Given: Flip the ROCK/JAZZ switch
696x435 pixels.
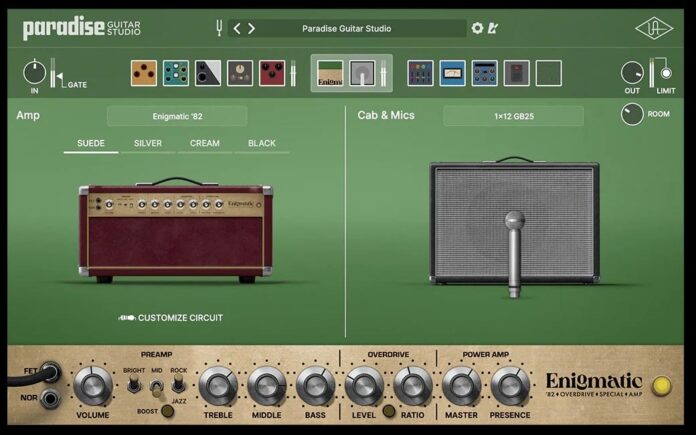Looking at the screenshot, I should point(178,383).
